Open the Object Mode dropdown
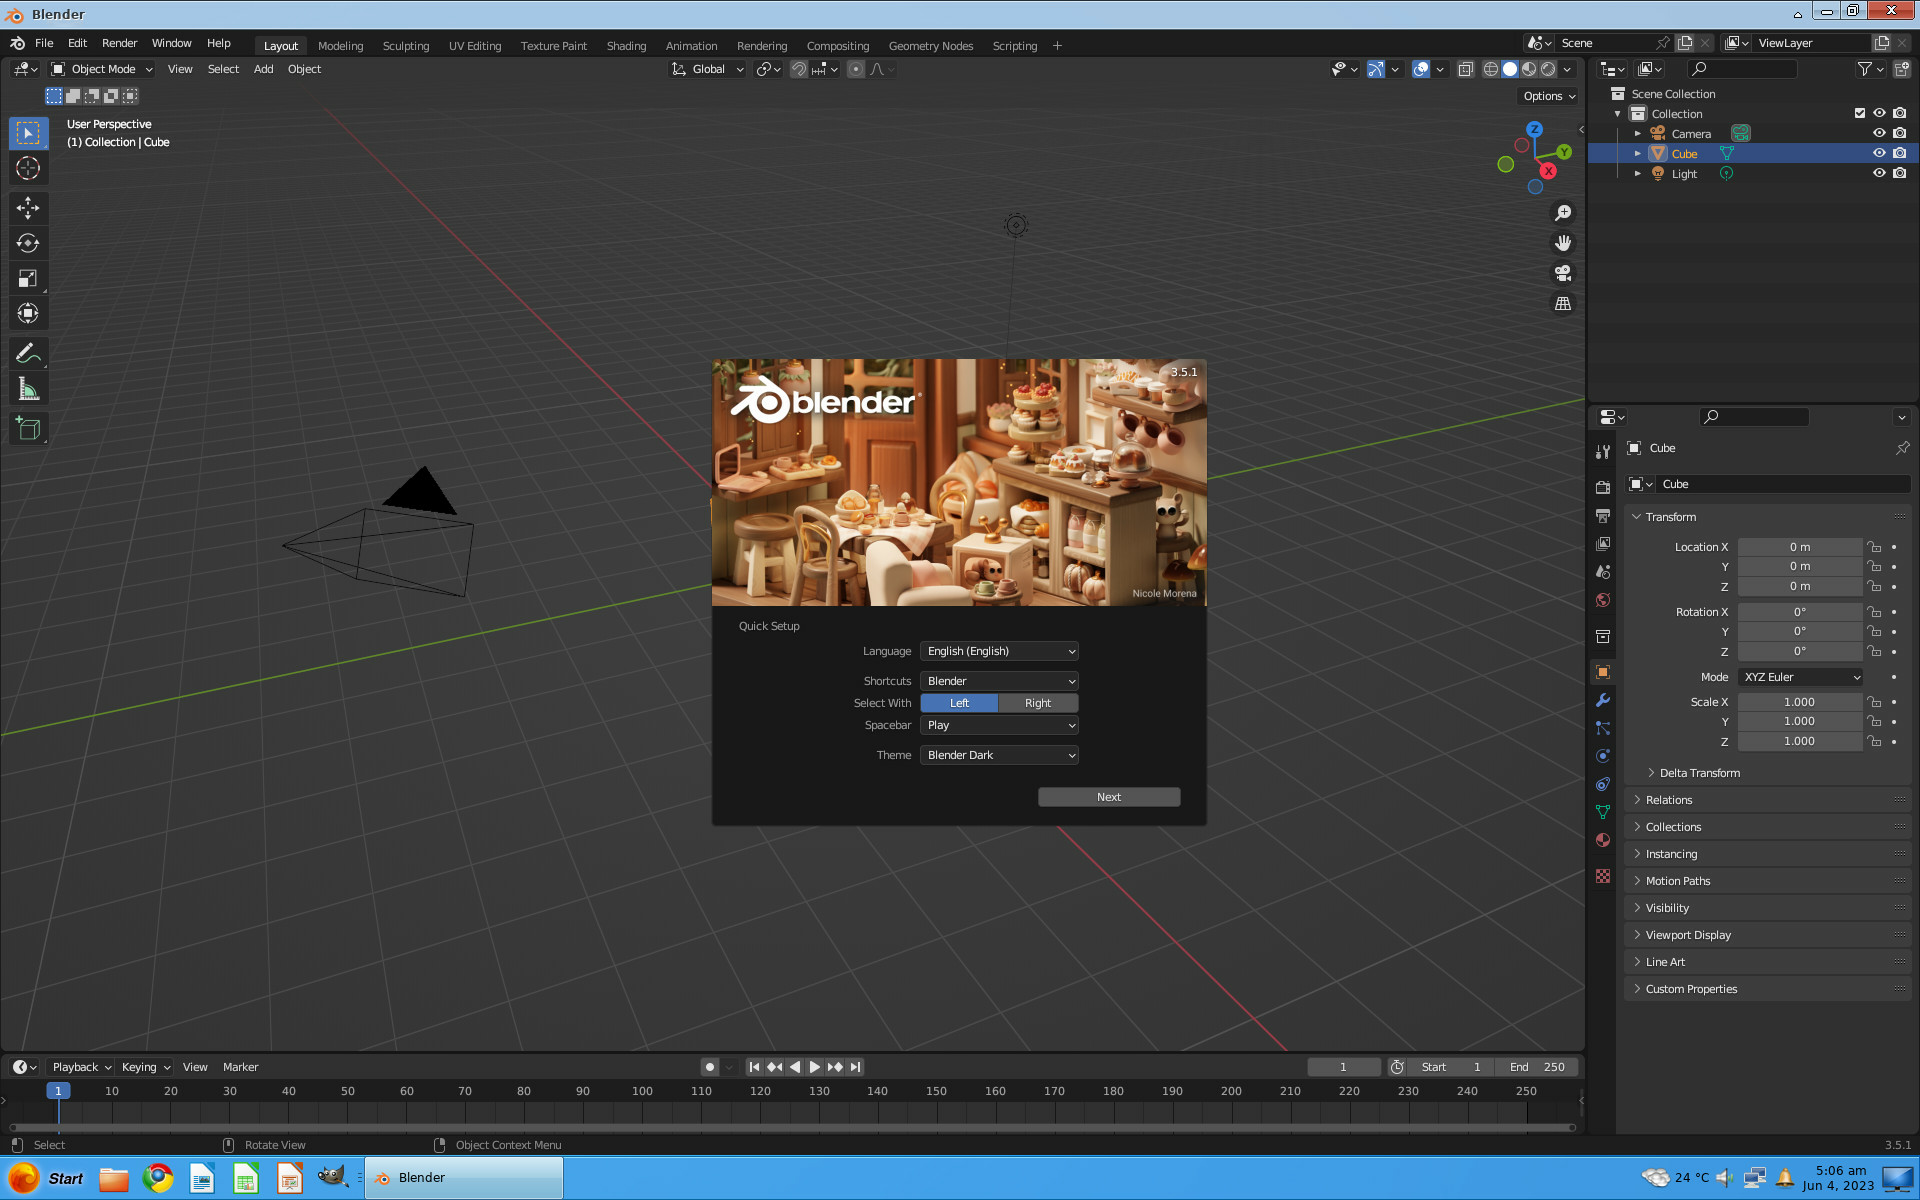Image resolution: width=1920 pixels, height=1200 pixels. pos(102,69)
